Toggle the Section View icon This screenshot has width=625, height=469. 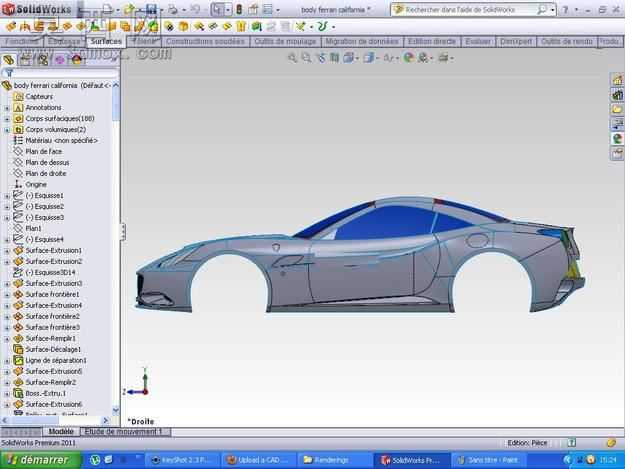coord(334,58)
